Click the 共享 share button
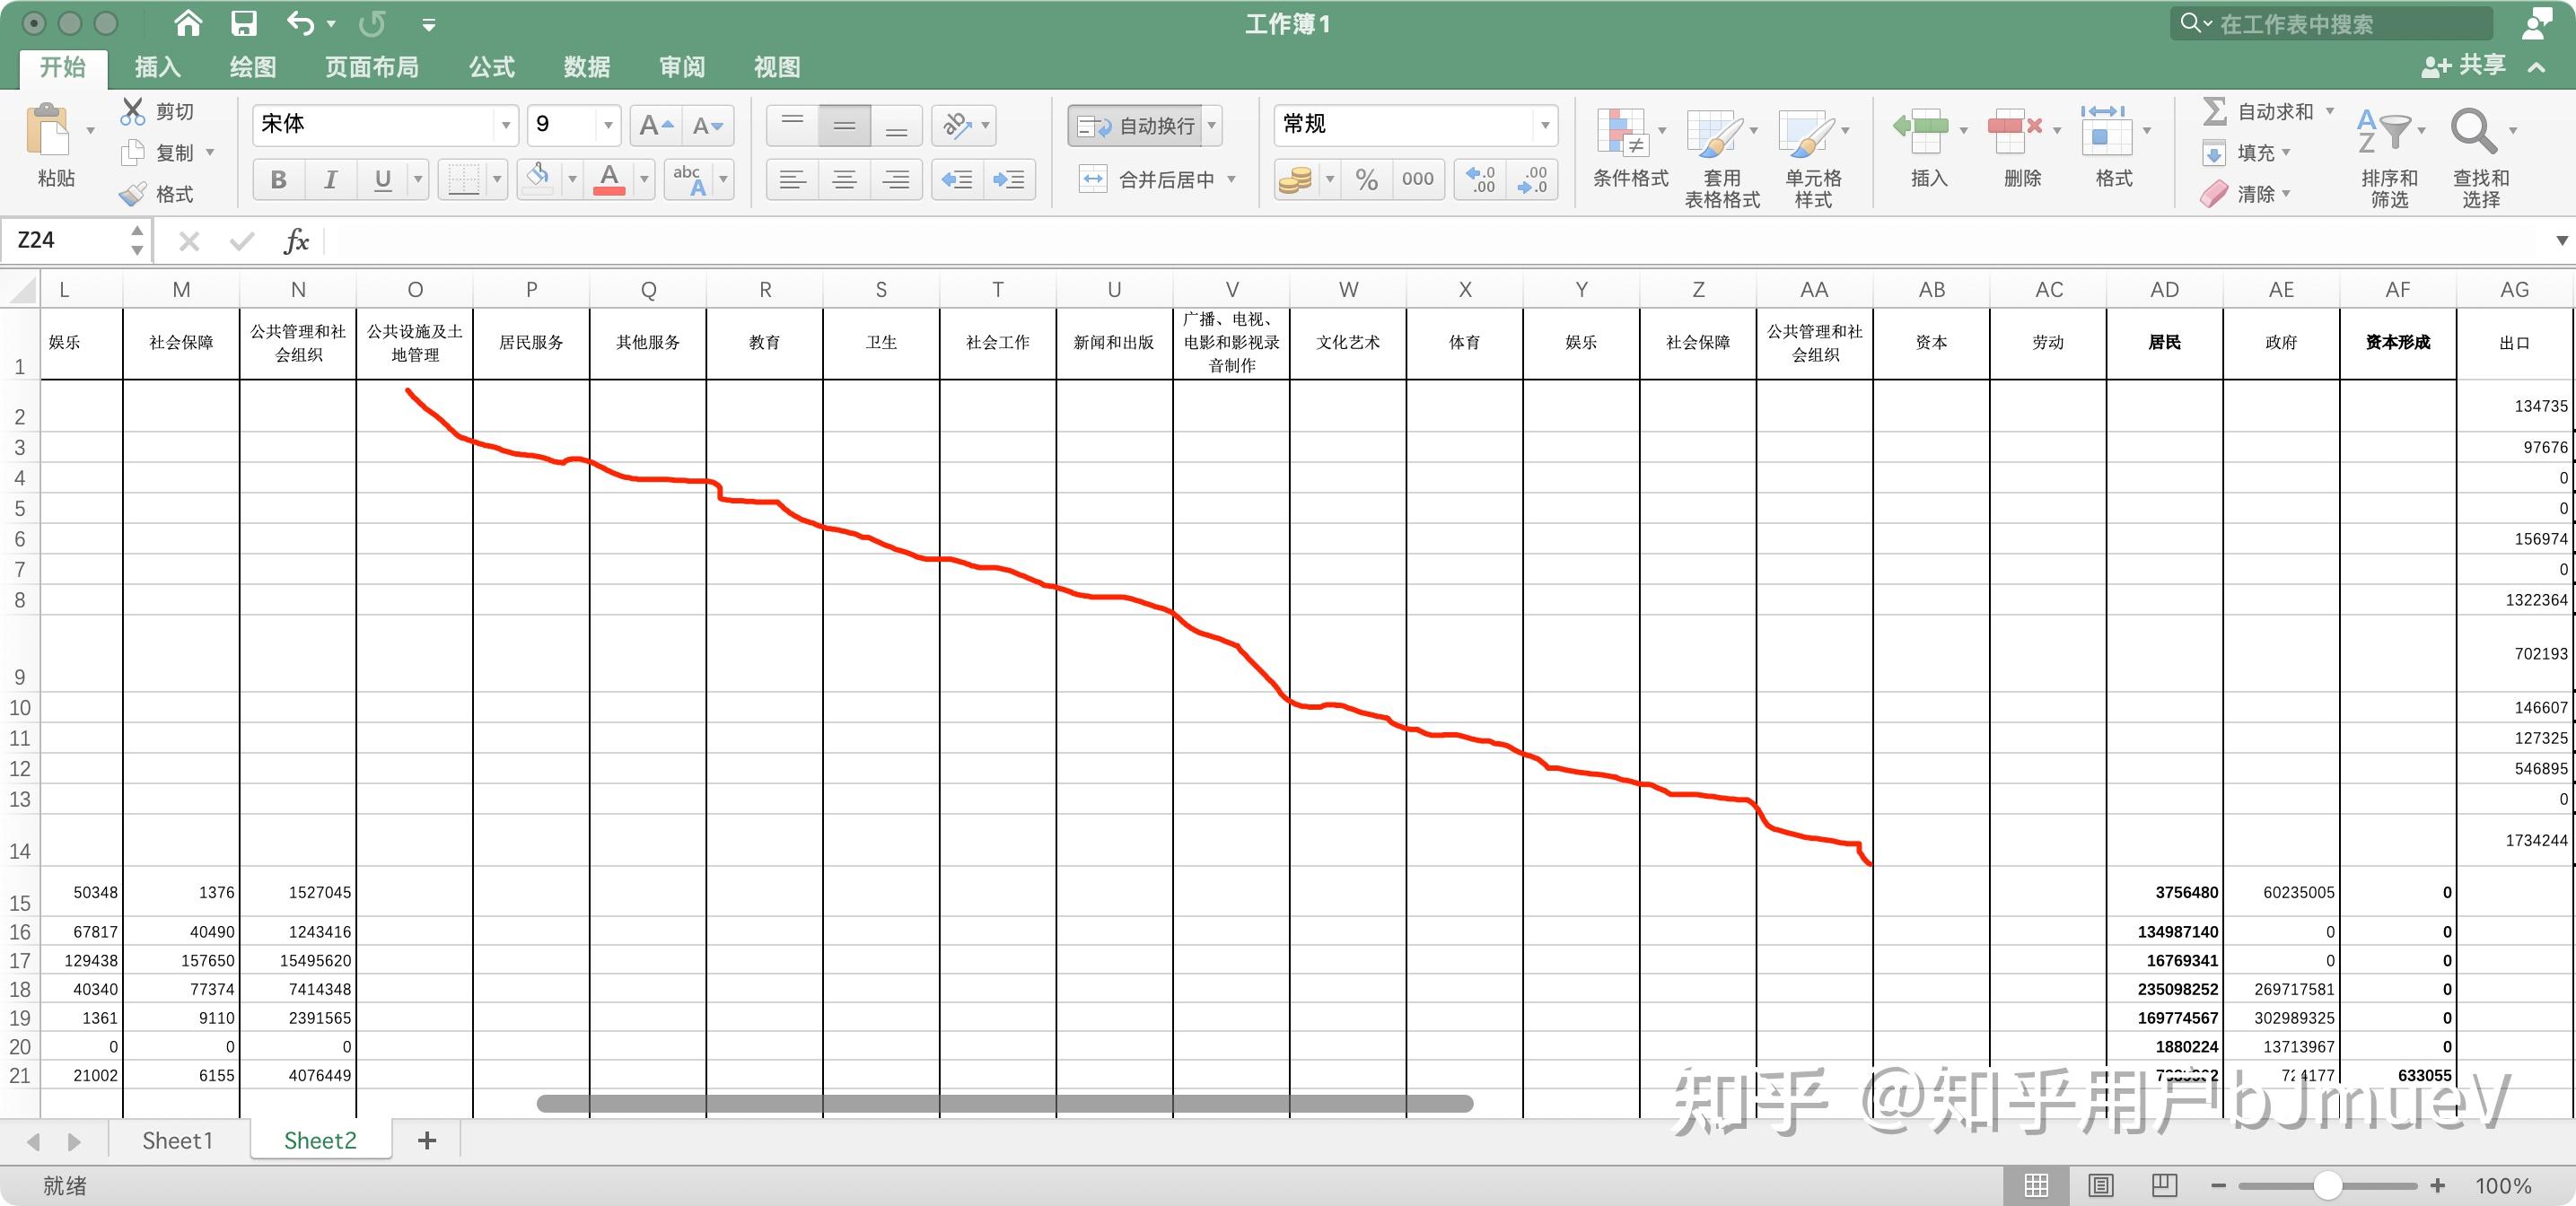Screen dimensions: 2576x1206 point(2464,66)
